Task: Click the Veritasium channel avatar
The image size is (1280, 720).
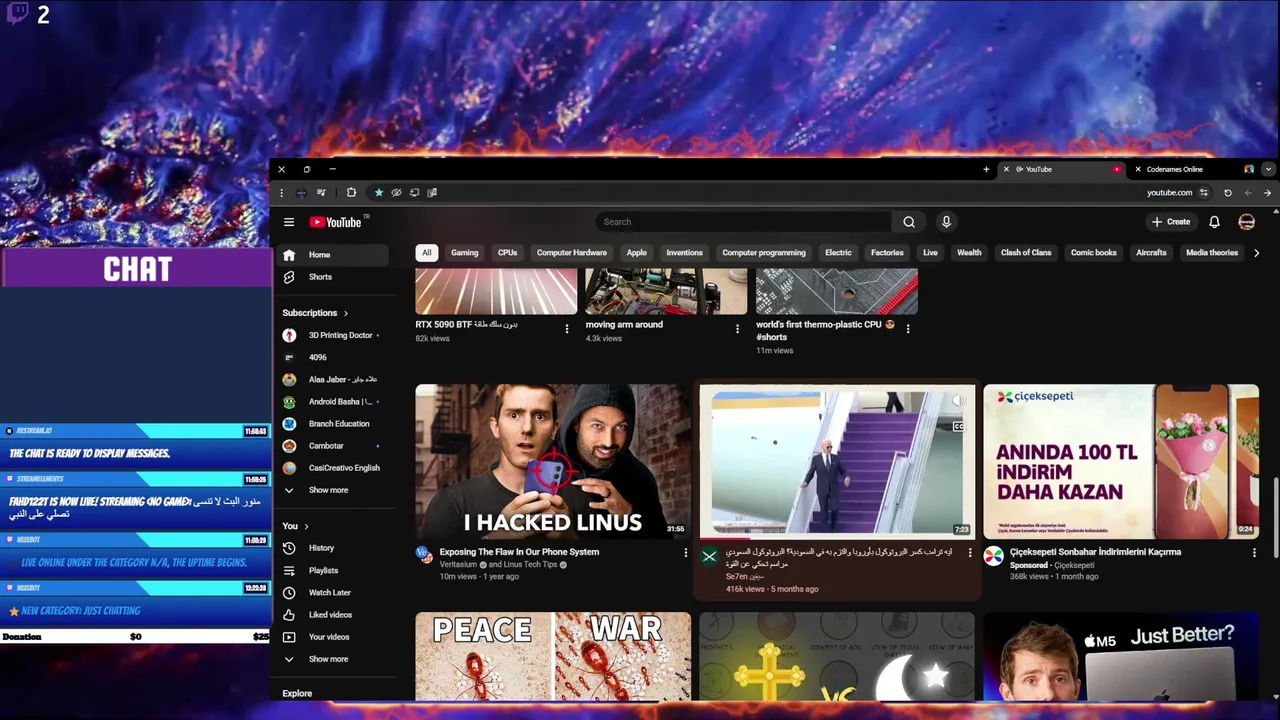Action: [x=424, y=555]
